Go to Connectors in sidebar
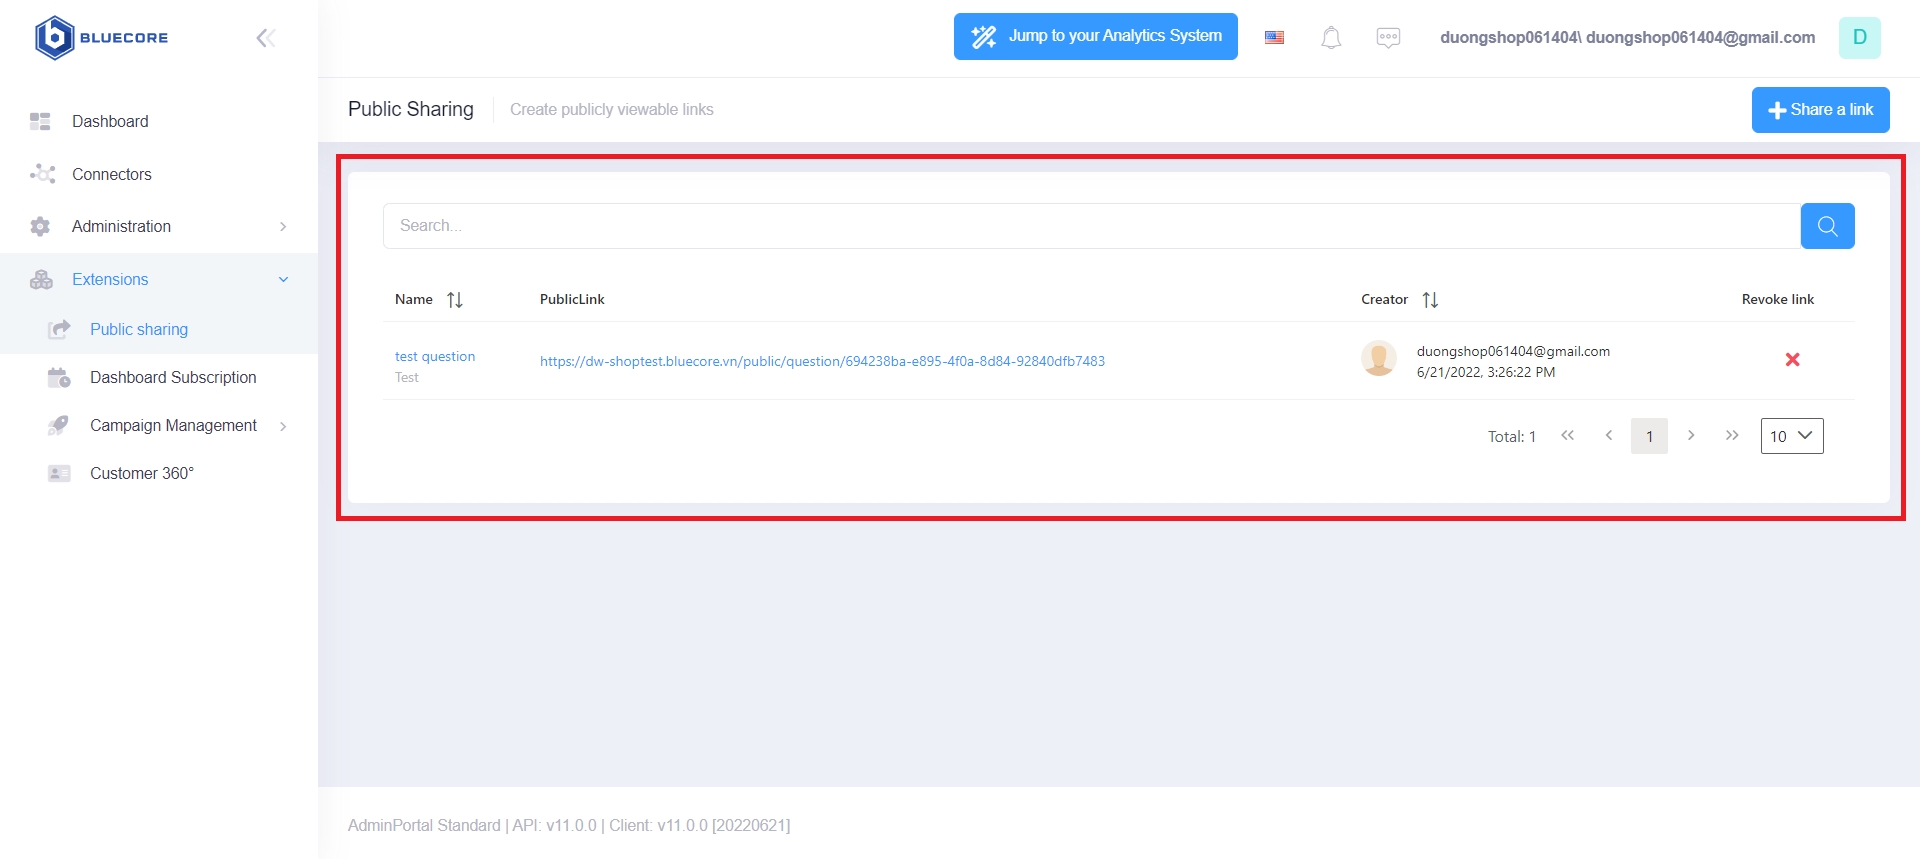 click(112, 175)
